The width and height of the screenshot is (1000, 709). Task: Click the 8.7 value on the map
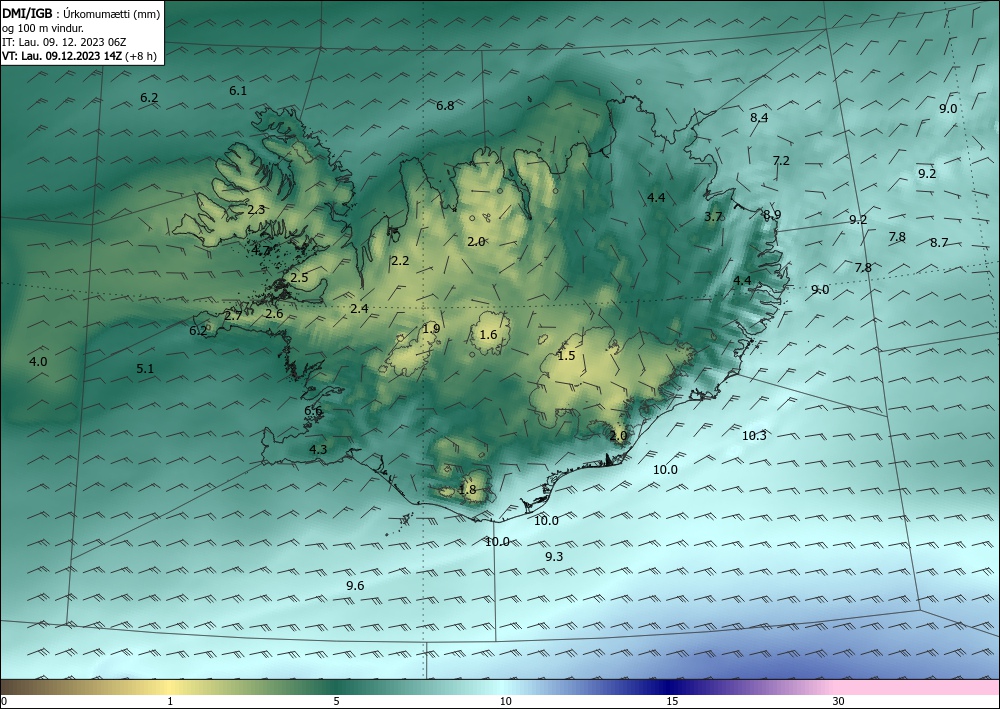(x=939, y=243)
